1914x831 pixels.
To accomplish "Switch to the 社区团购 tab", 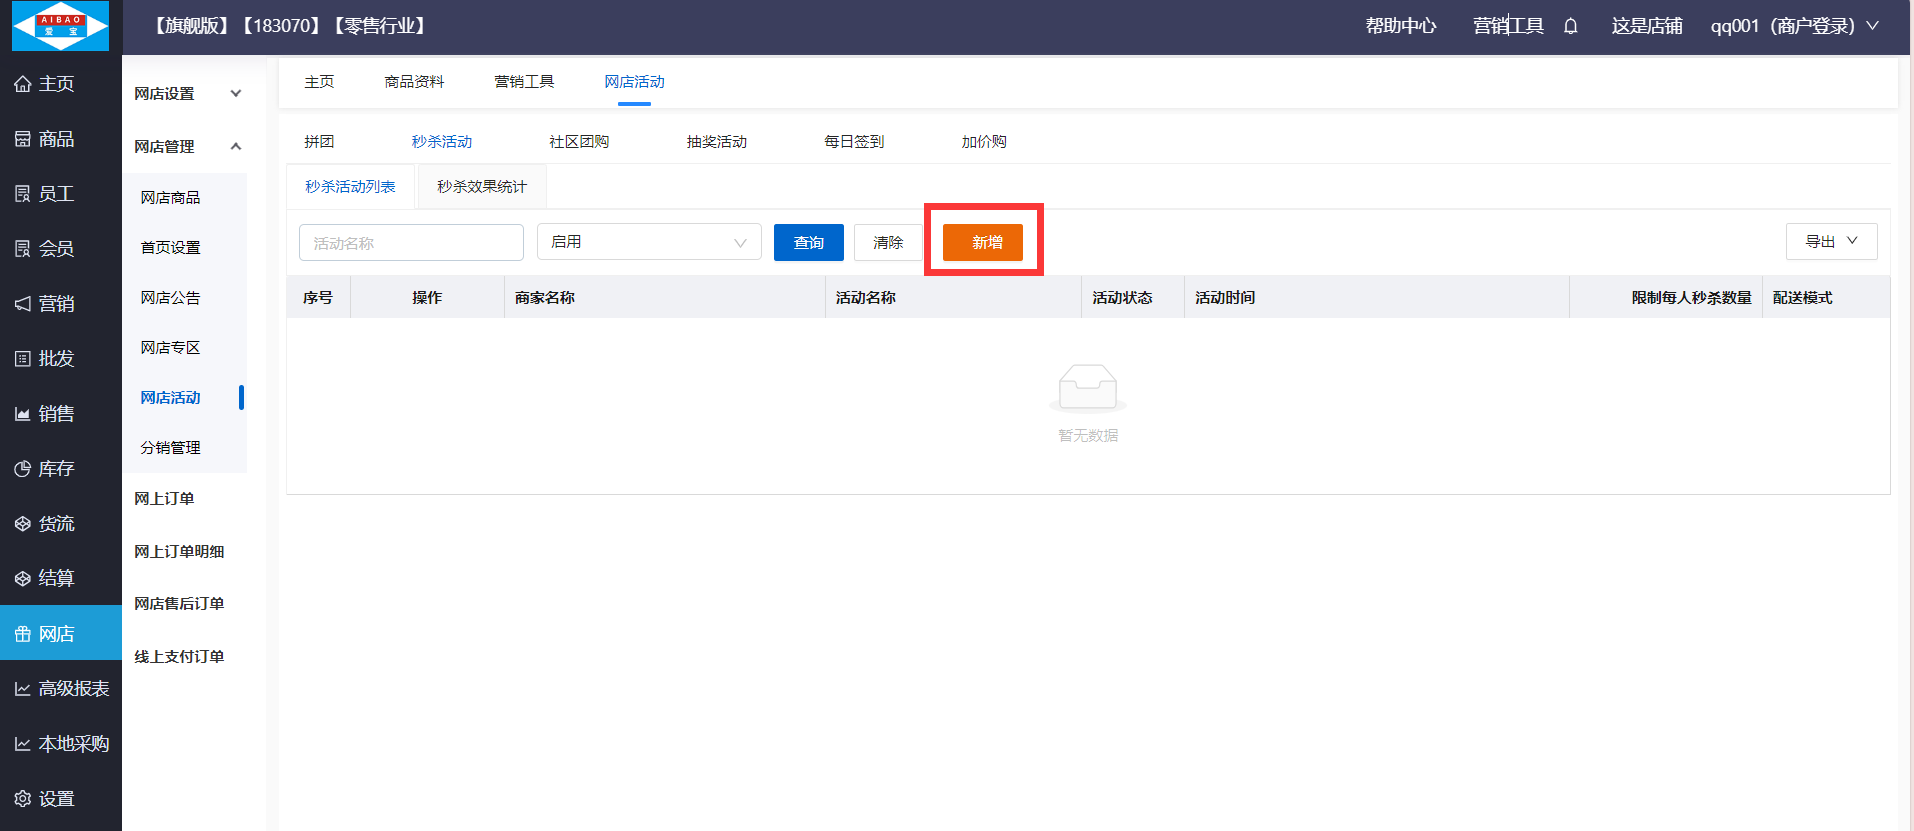I will click(579, 142).
